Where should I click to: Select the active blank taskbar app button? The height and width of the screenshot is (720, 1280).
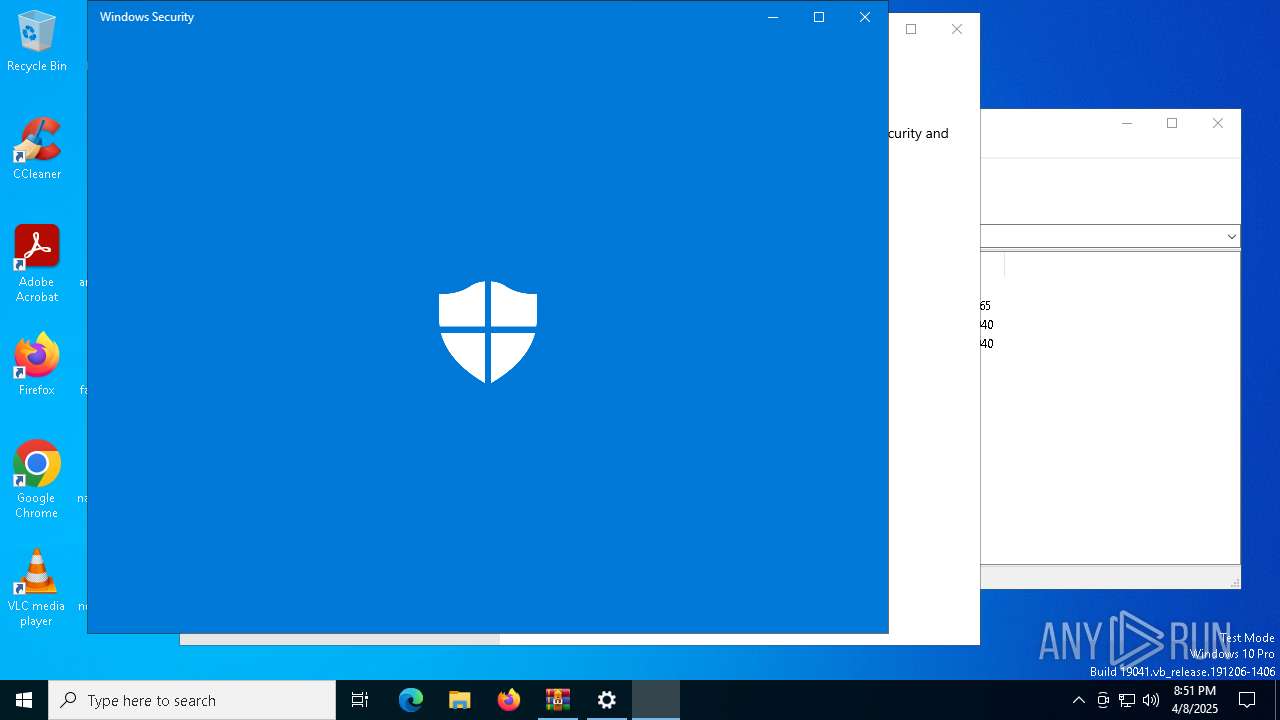tap(656, 700)
